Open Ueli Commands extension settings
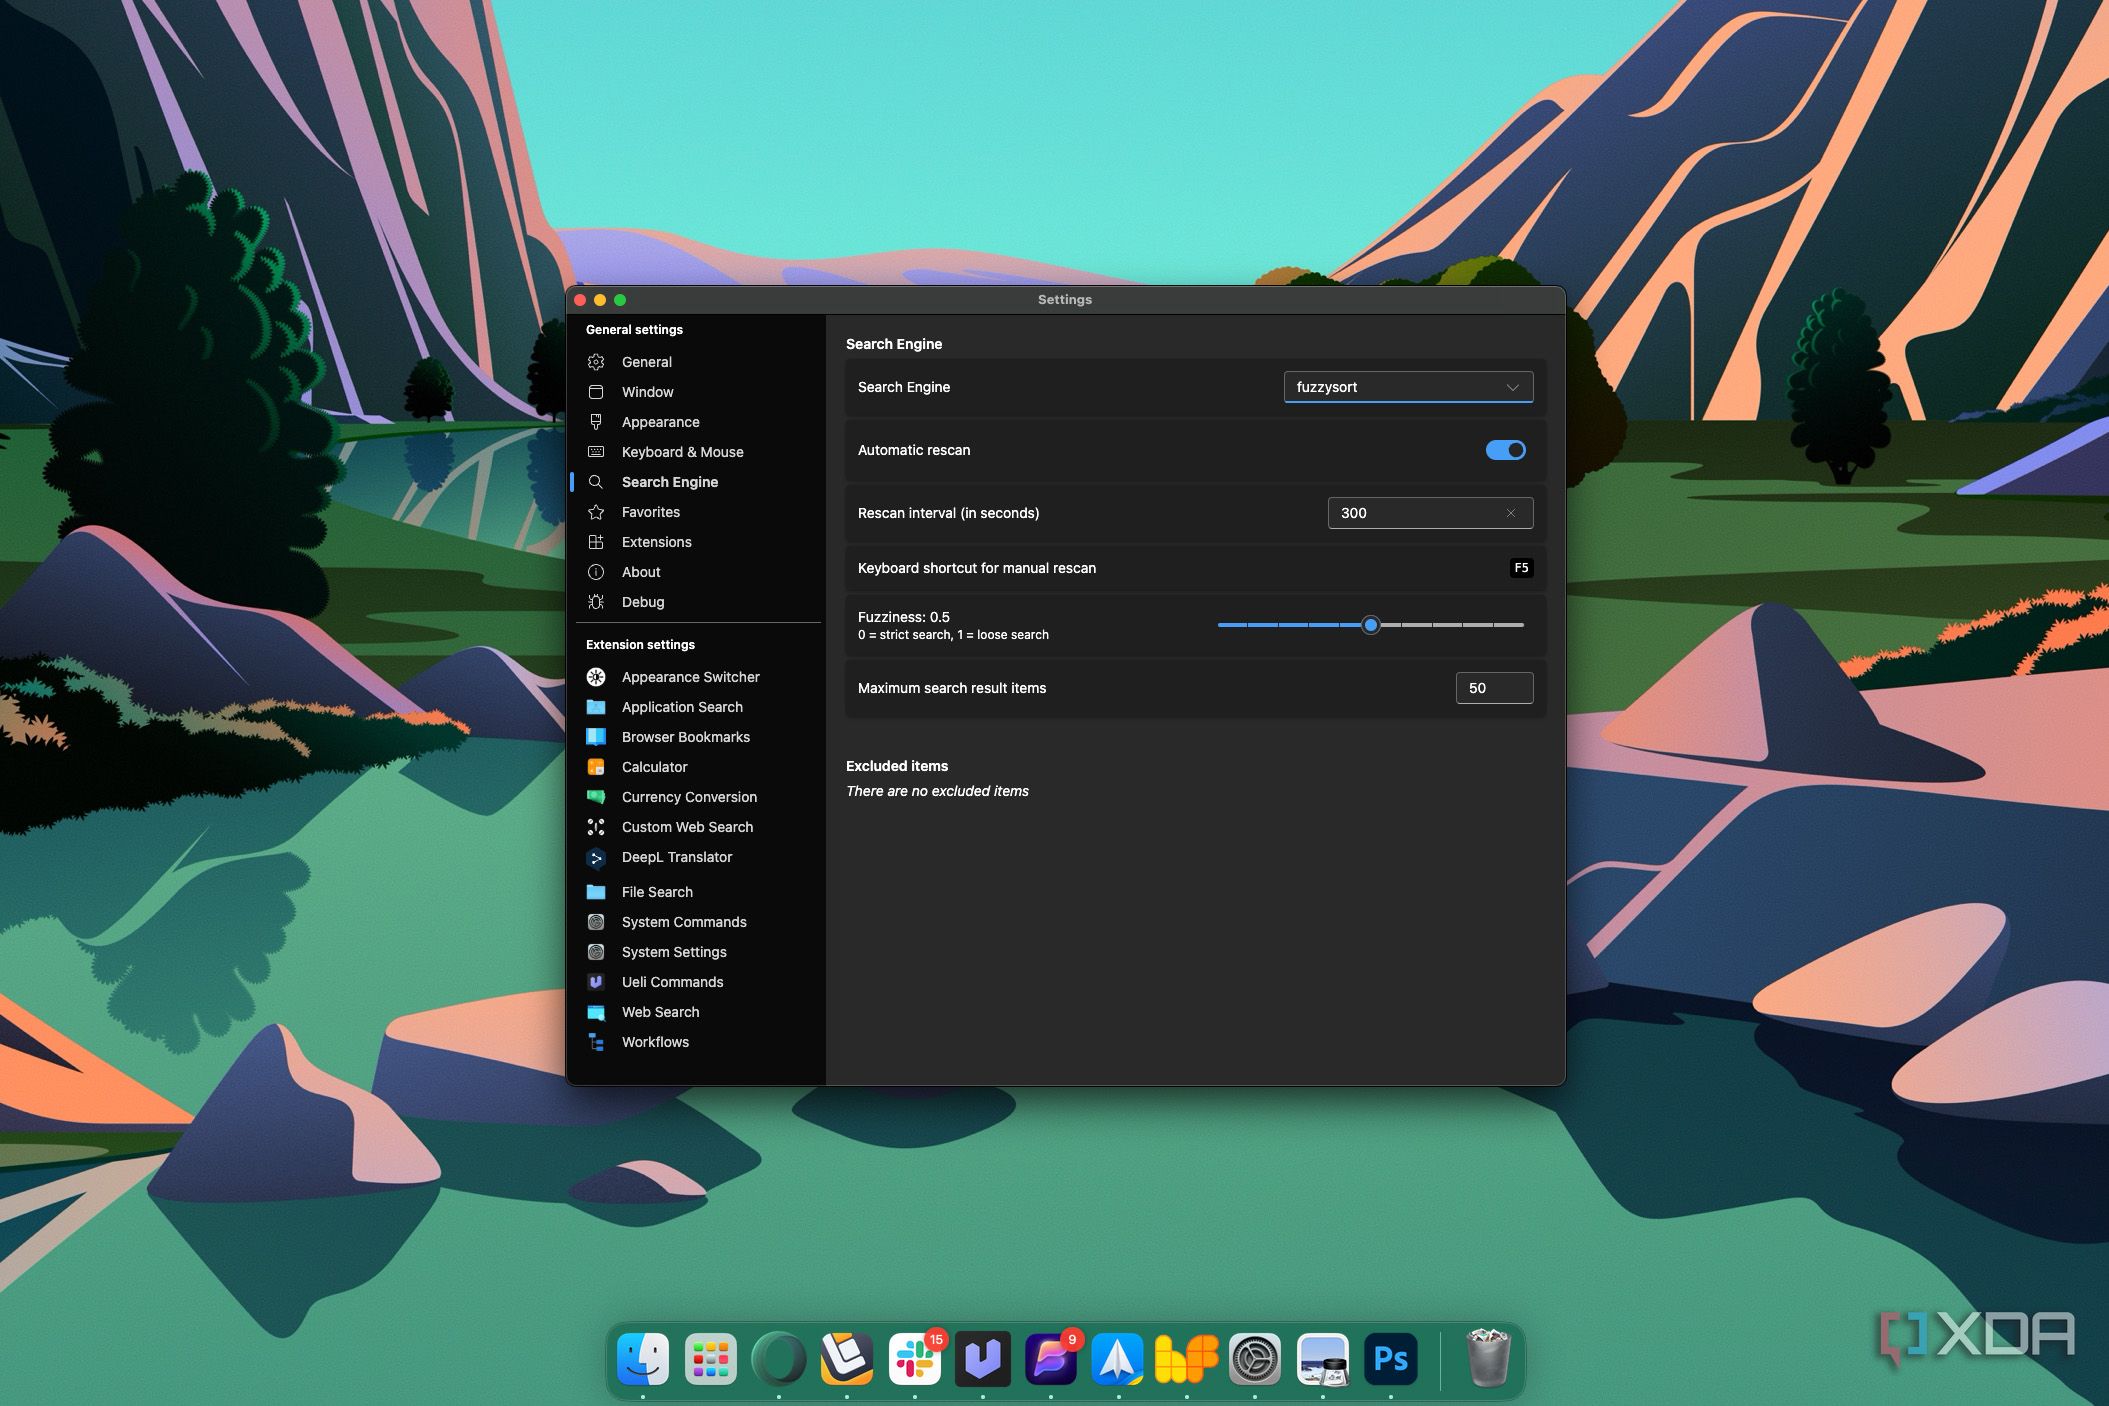 pos(672,982)
